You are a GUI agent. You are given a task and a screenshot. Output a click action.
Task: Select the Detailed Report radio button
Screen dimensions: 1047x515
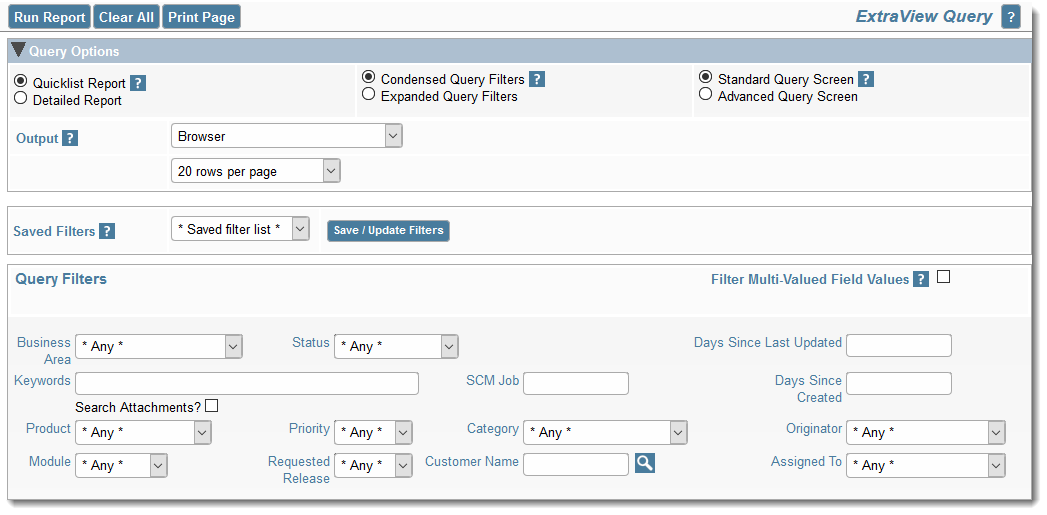pyautogui.click(x=21, y=99)
